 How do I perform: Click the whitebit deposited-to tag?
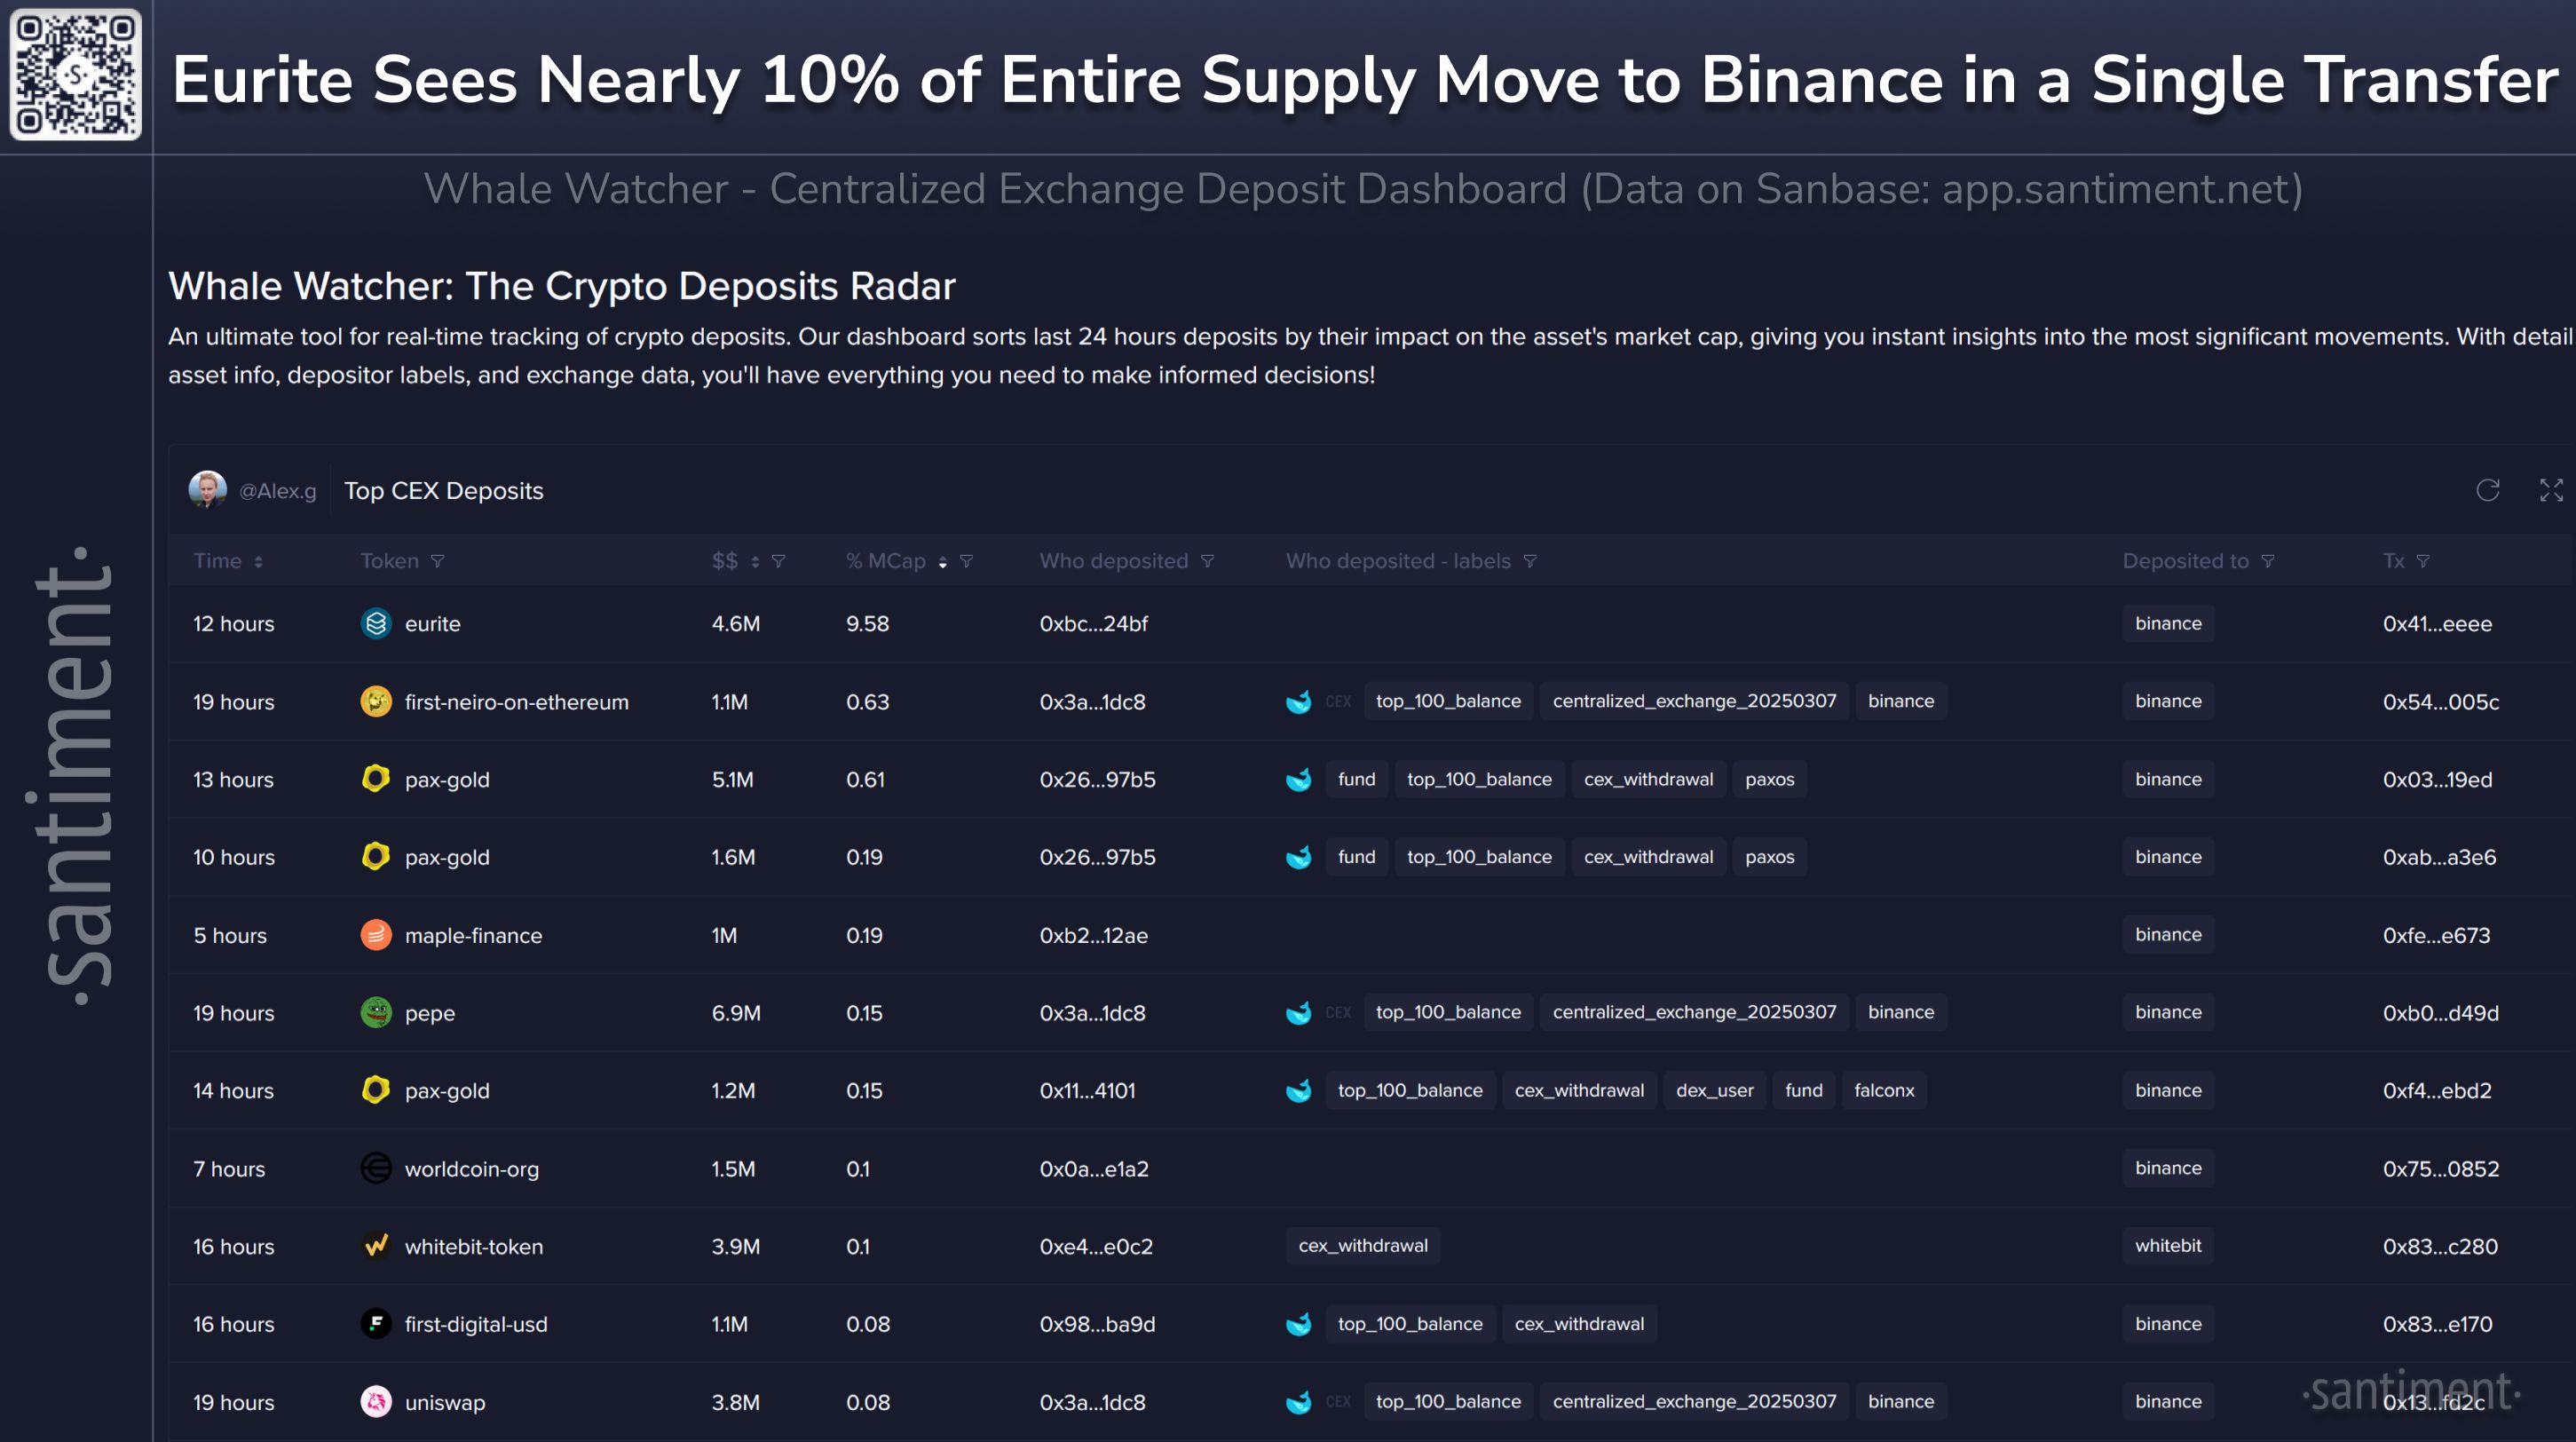tap(2167, 1245)
